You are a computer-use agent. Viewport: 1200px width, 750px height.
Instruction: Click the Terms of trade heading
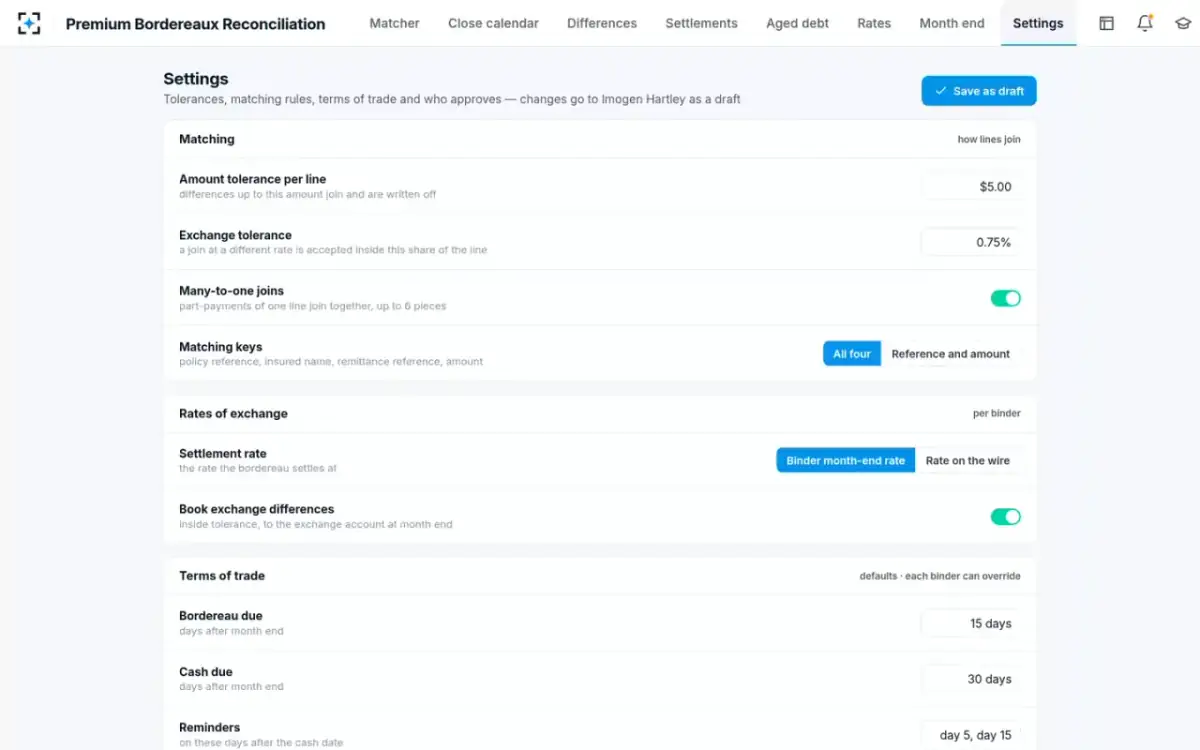pos(222,576)
